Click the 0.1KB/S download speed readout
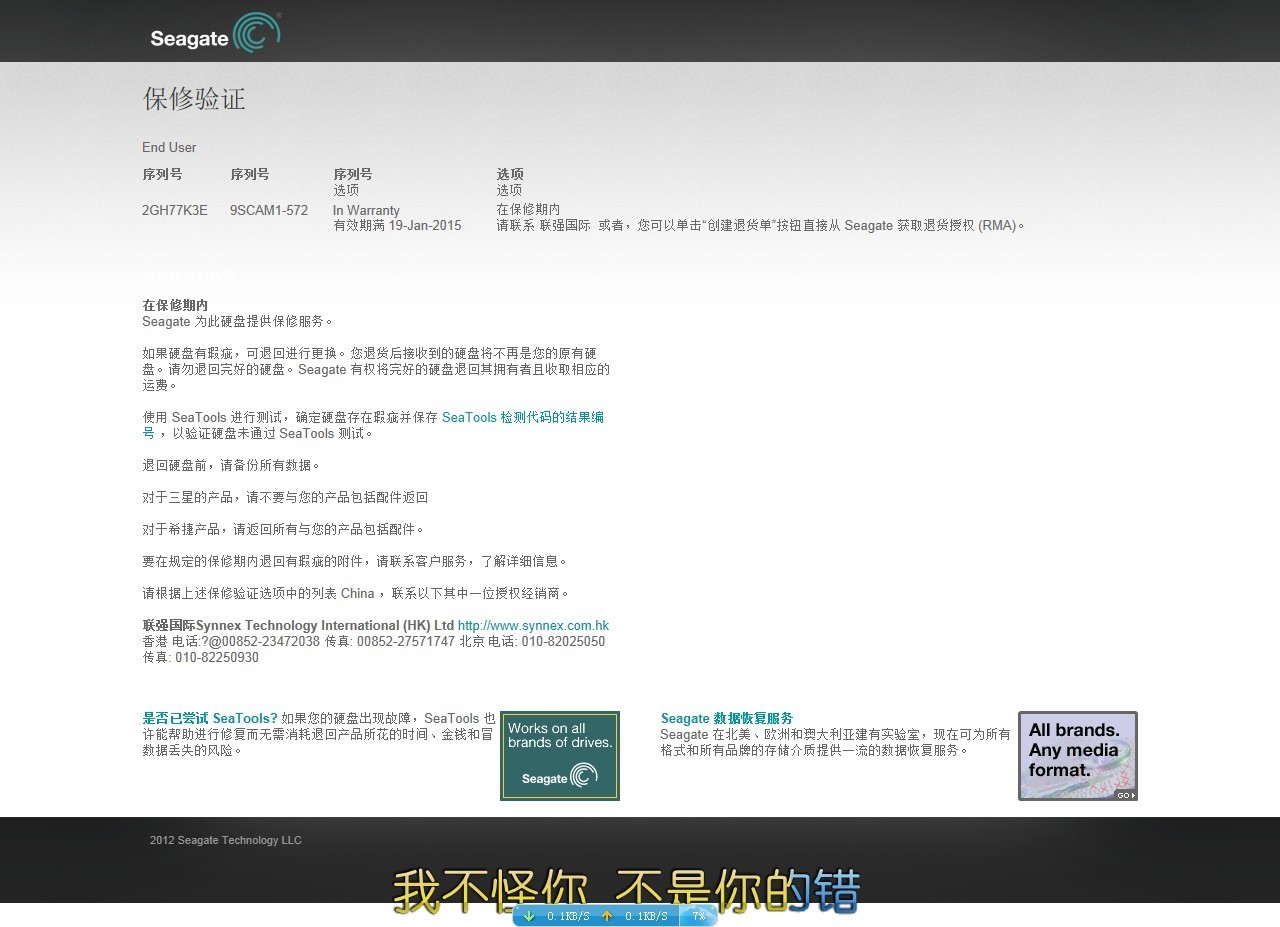This screenshot has height=927, width=1280. (x=568, y=916)
